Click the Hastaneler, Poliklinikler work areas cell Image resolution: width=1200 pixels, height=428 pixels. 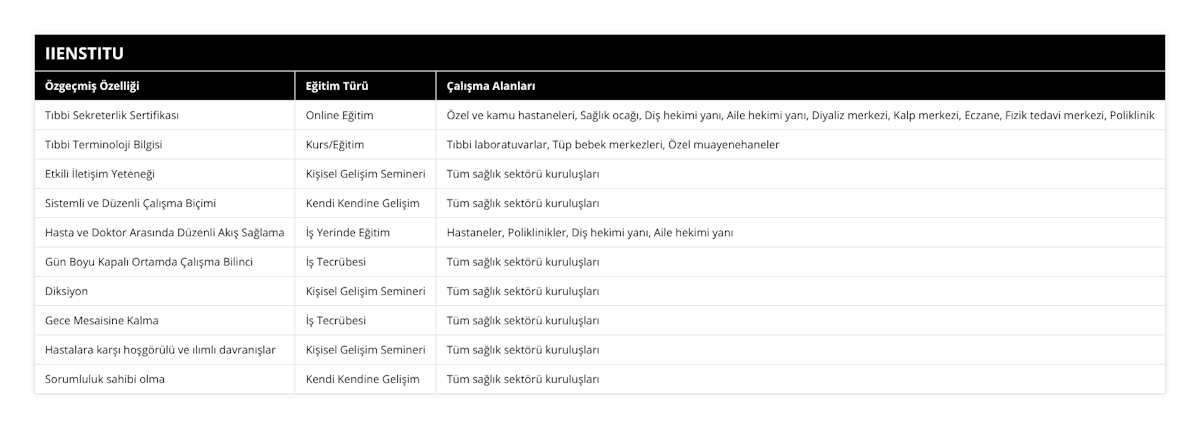pos(590,232)
